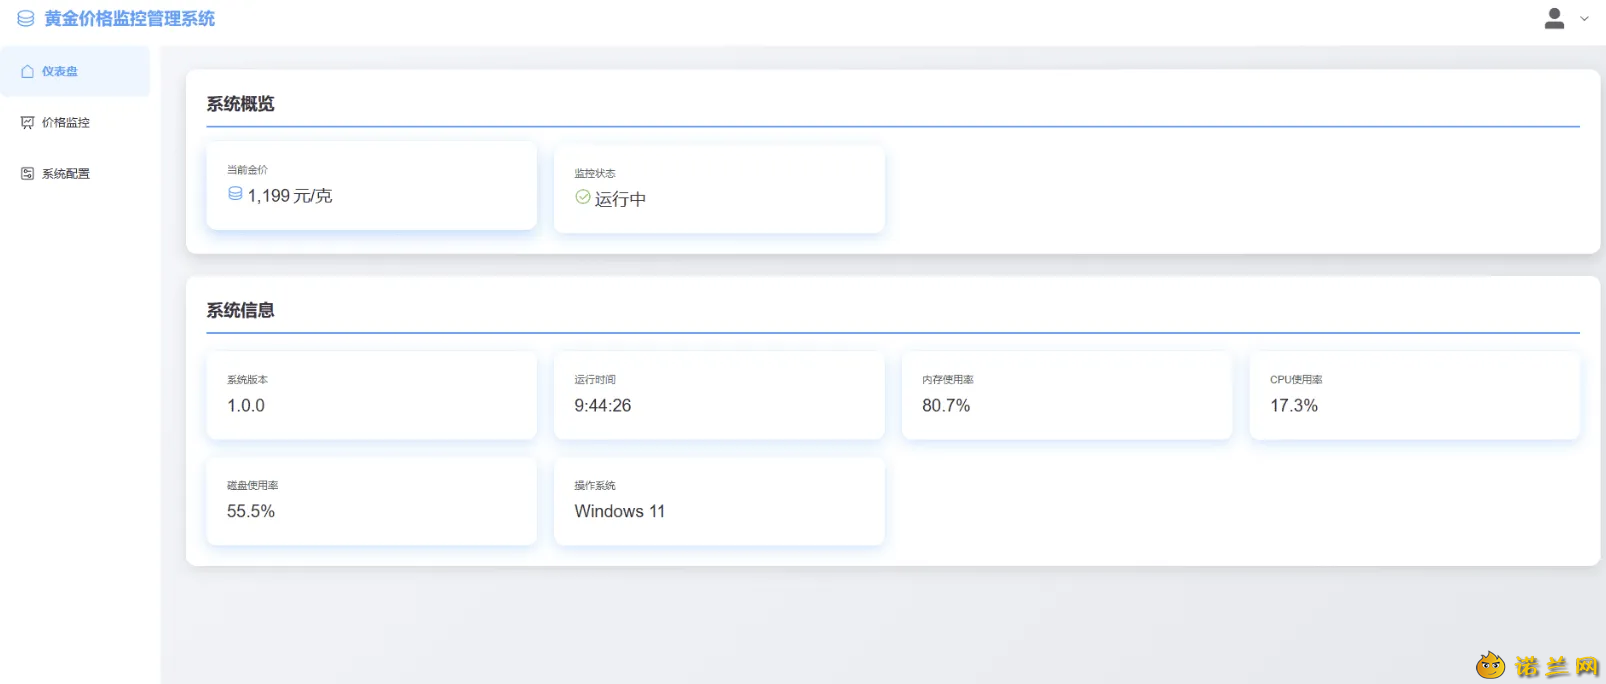Screen dimensions: 1606x684
Task: Click the 运行中 status text
Action: pyautogui.click(x=620, y=199)
